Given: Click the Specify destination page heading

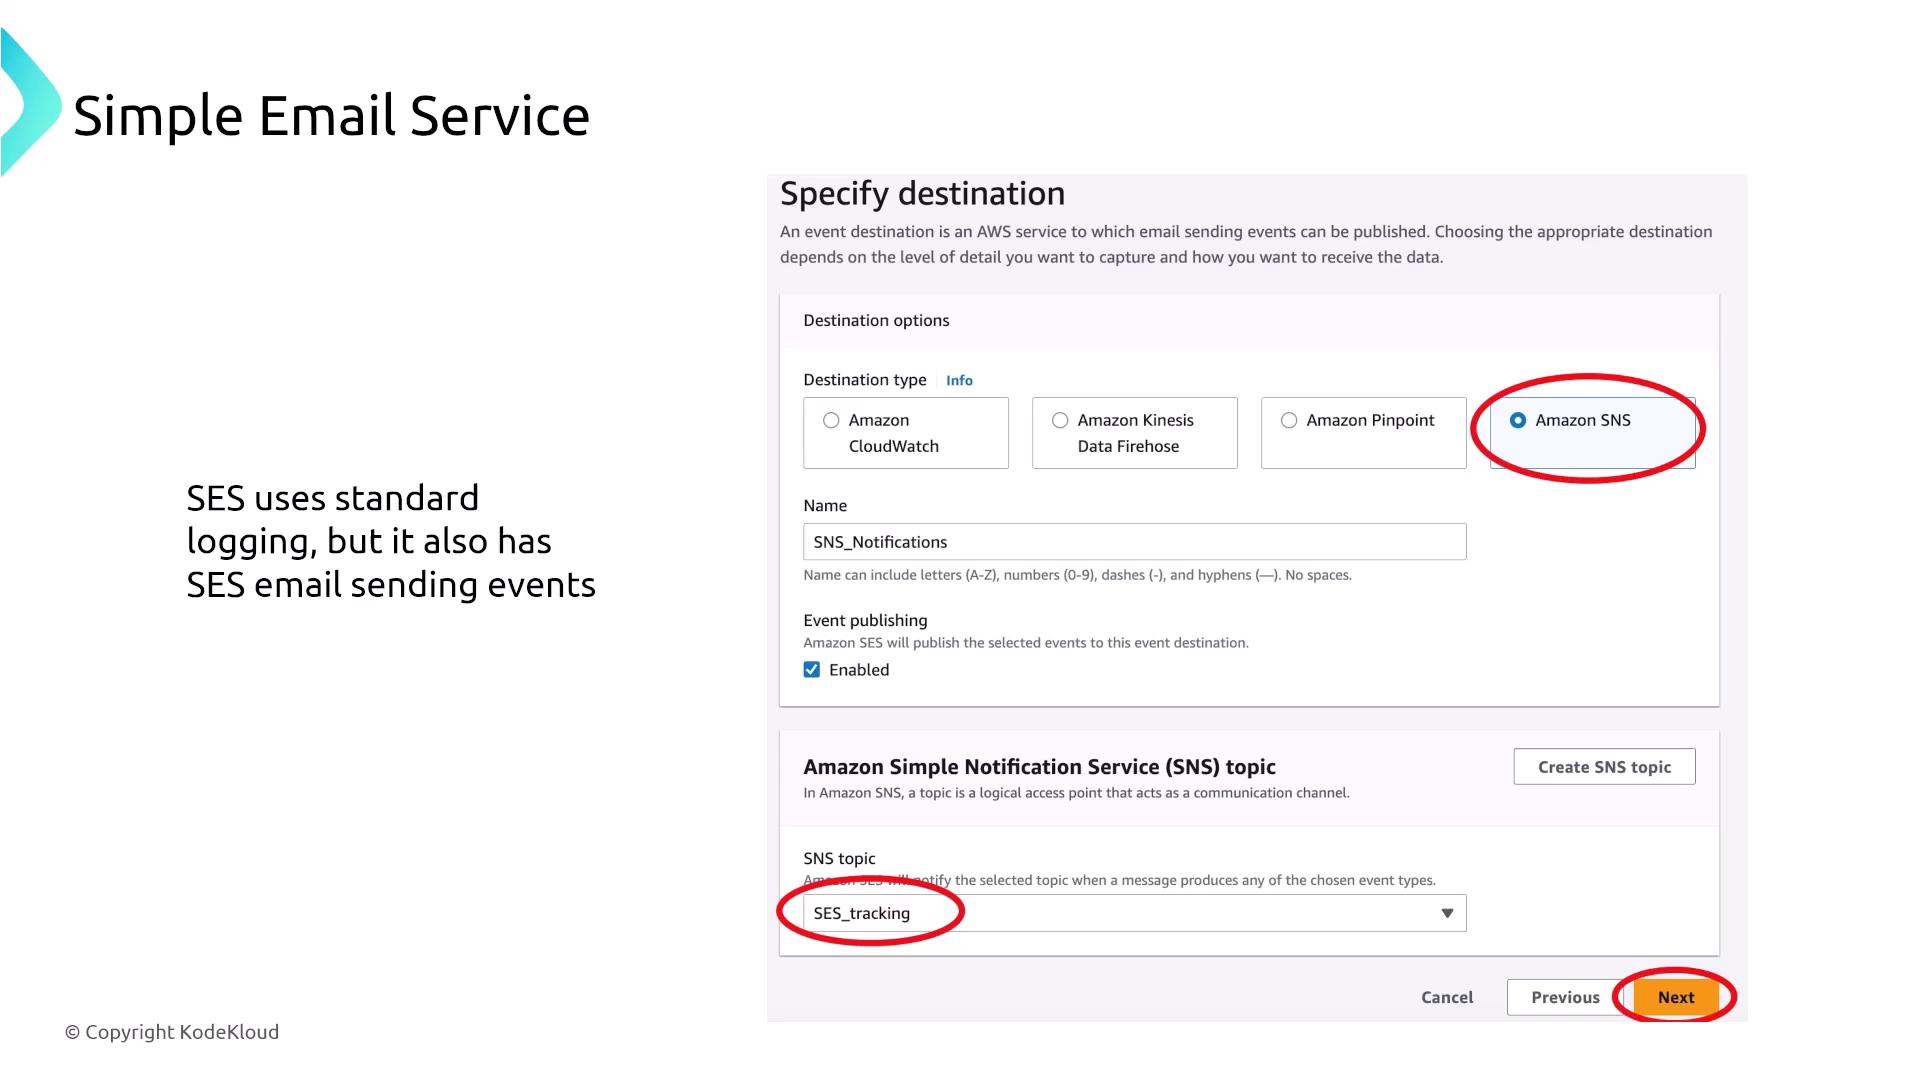Looking at the screenshot, I should (x=922, y=193).
